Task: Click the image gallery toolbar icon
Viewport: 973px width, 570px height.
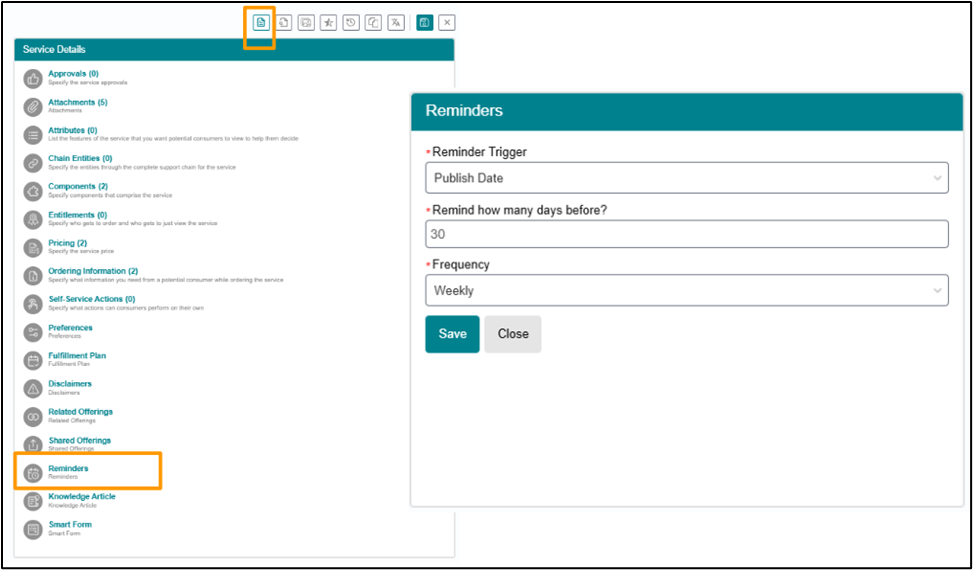Action: click(306, 23)
